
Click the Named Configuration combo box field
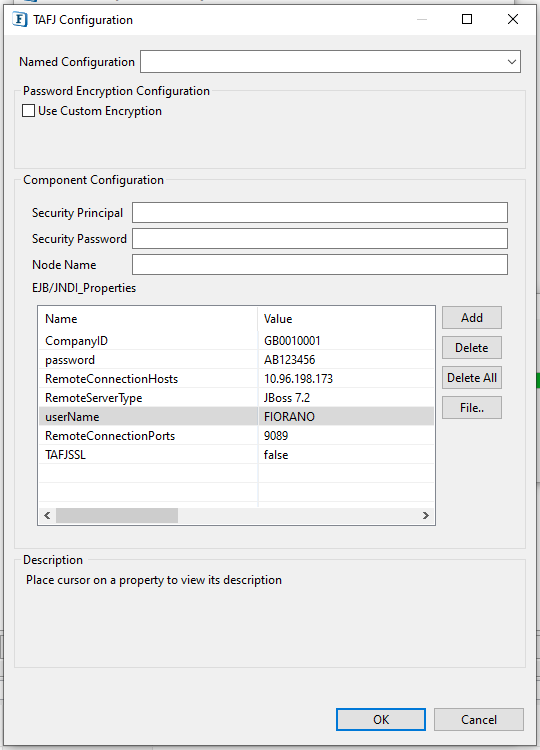tap(330, 62)
